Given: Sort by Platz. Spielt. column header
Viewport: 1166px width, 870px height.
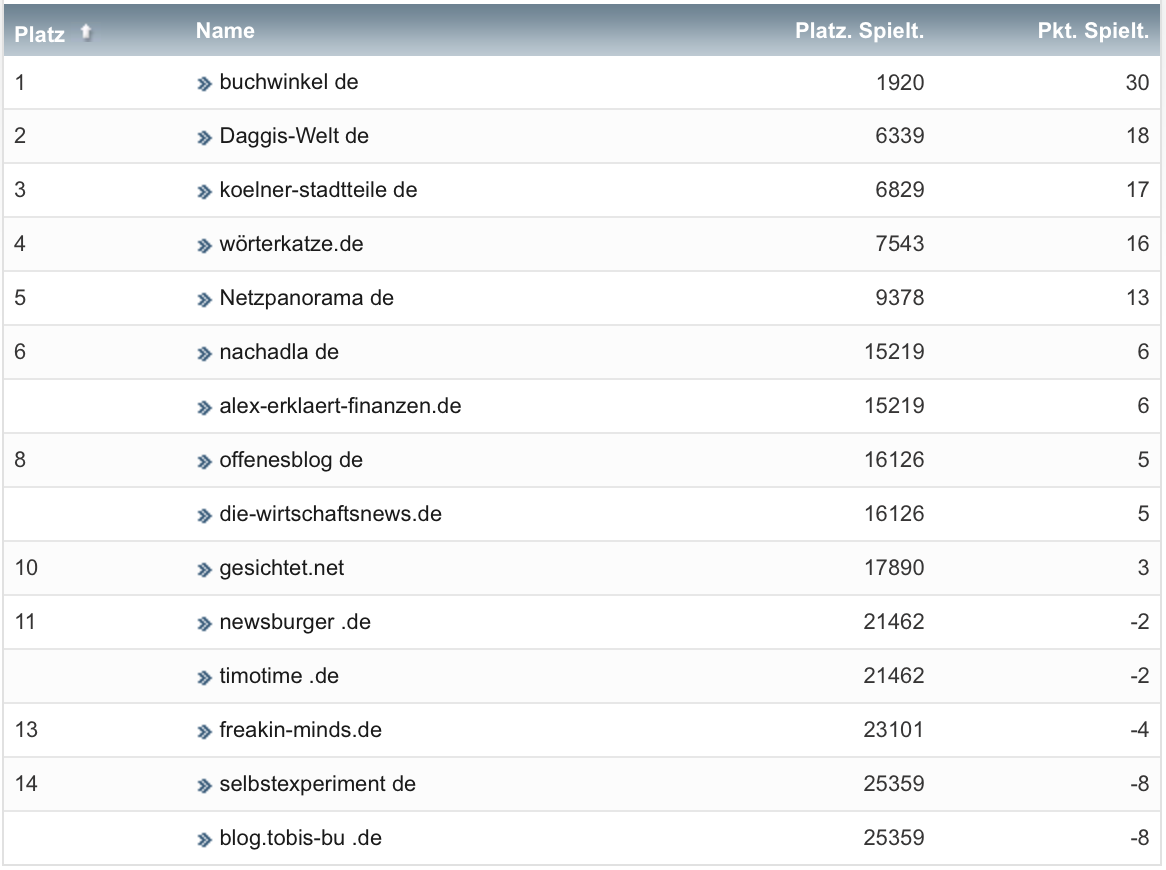Looking at the screenshot, I should [859, 31].
